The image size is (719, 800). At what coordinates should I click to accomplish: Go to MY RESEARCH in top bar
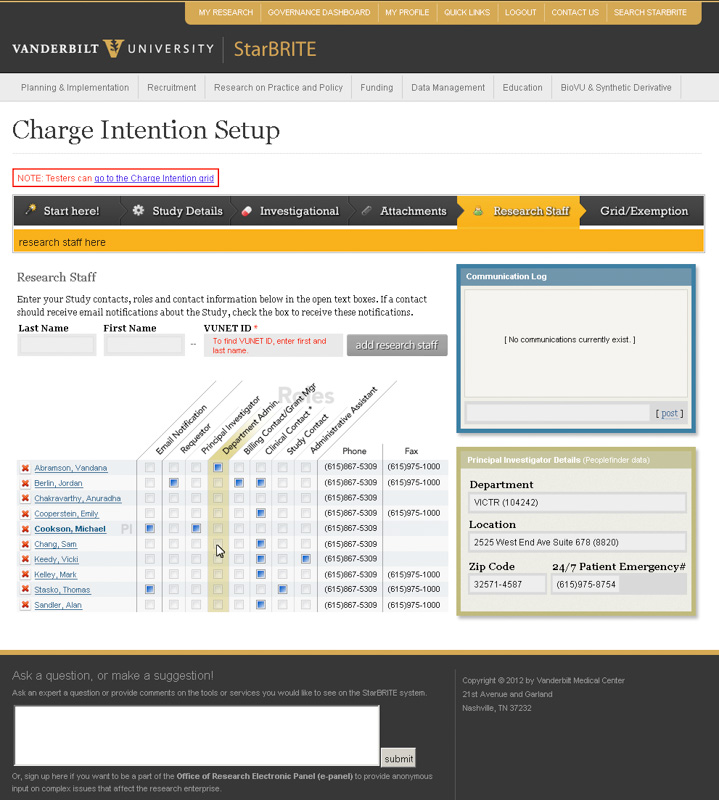tap(226, 12)
